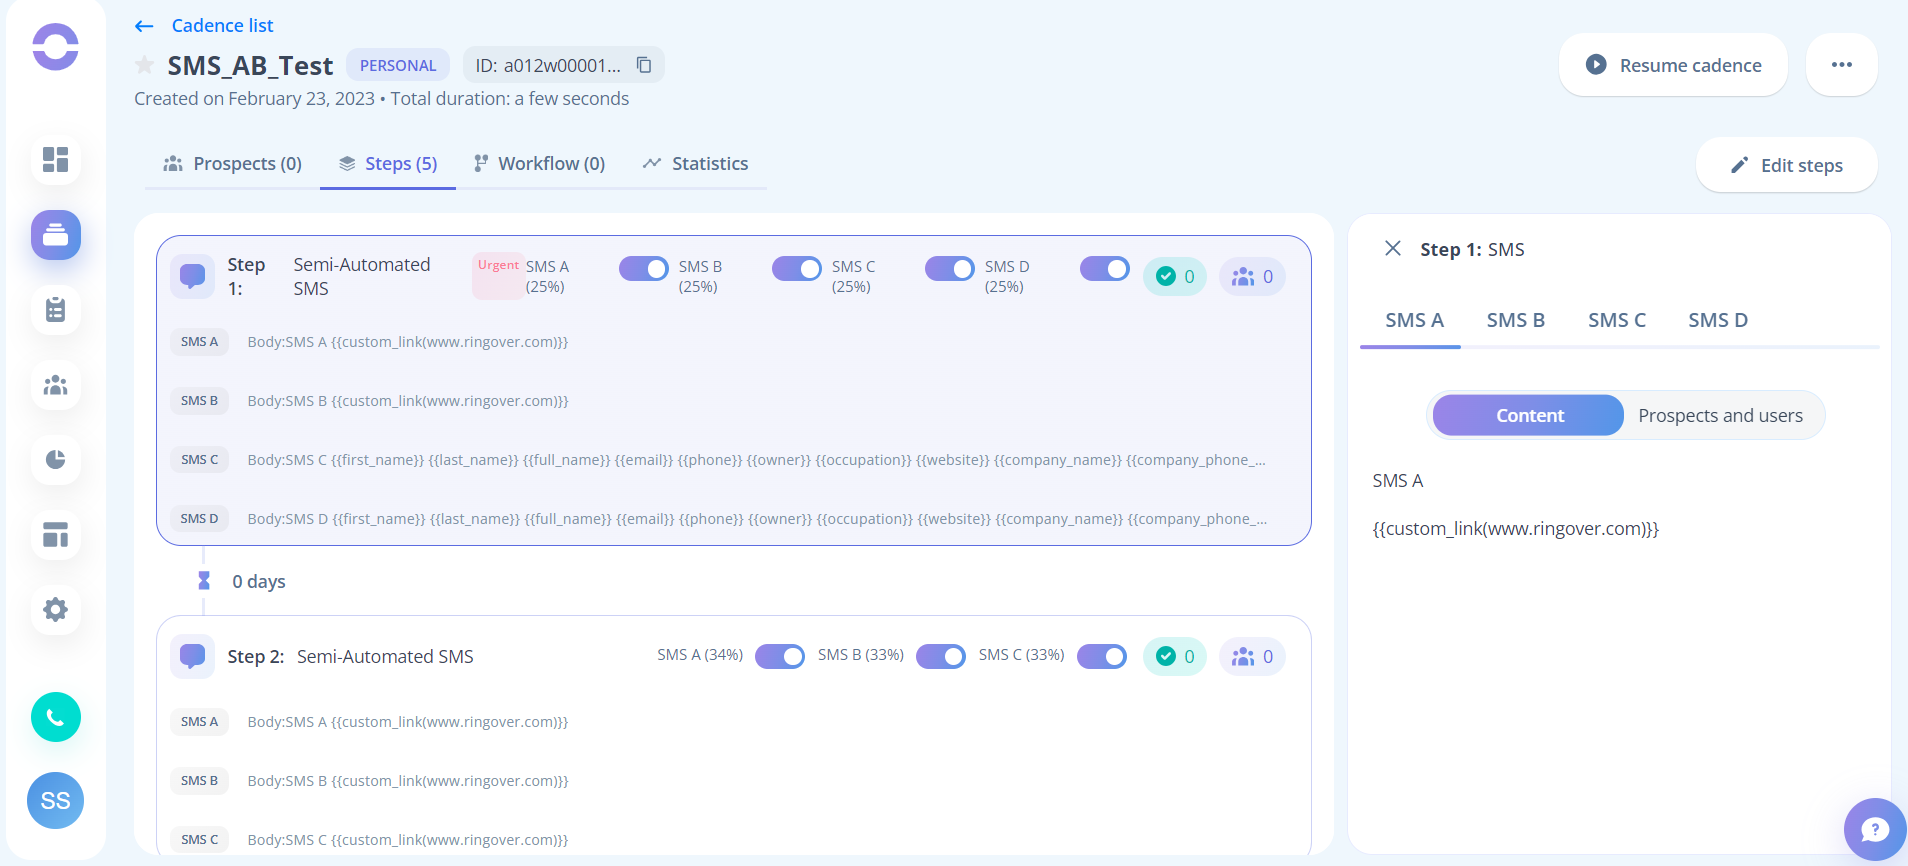The image size is (1908, 866).
Task: Toggle Step 2 SMS B (33%) switch
Action: coord(941,656)
